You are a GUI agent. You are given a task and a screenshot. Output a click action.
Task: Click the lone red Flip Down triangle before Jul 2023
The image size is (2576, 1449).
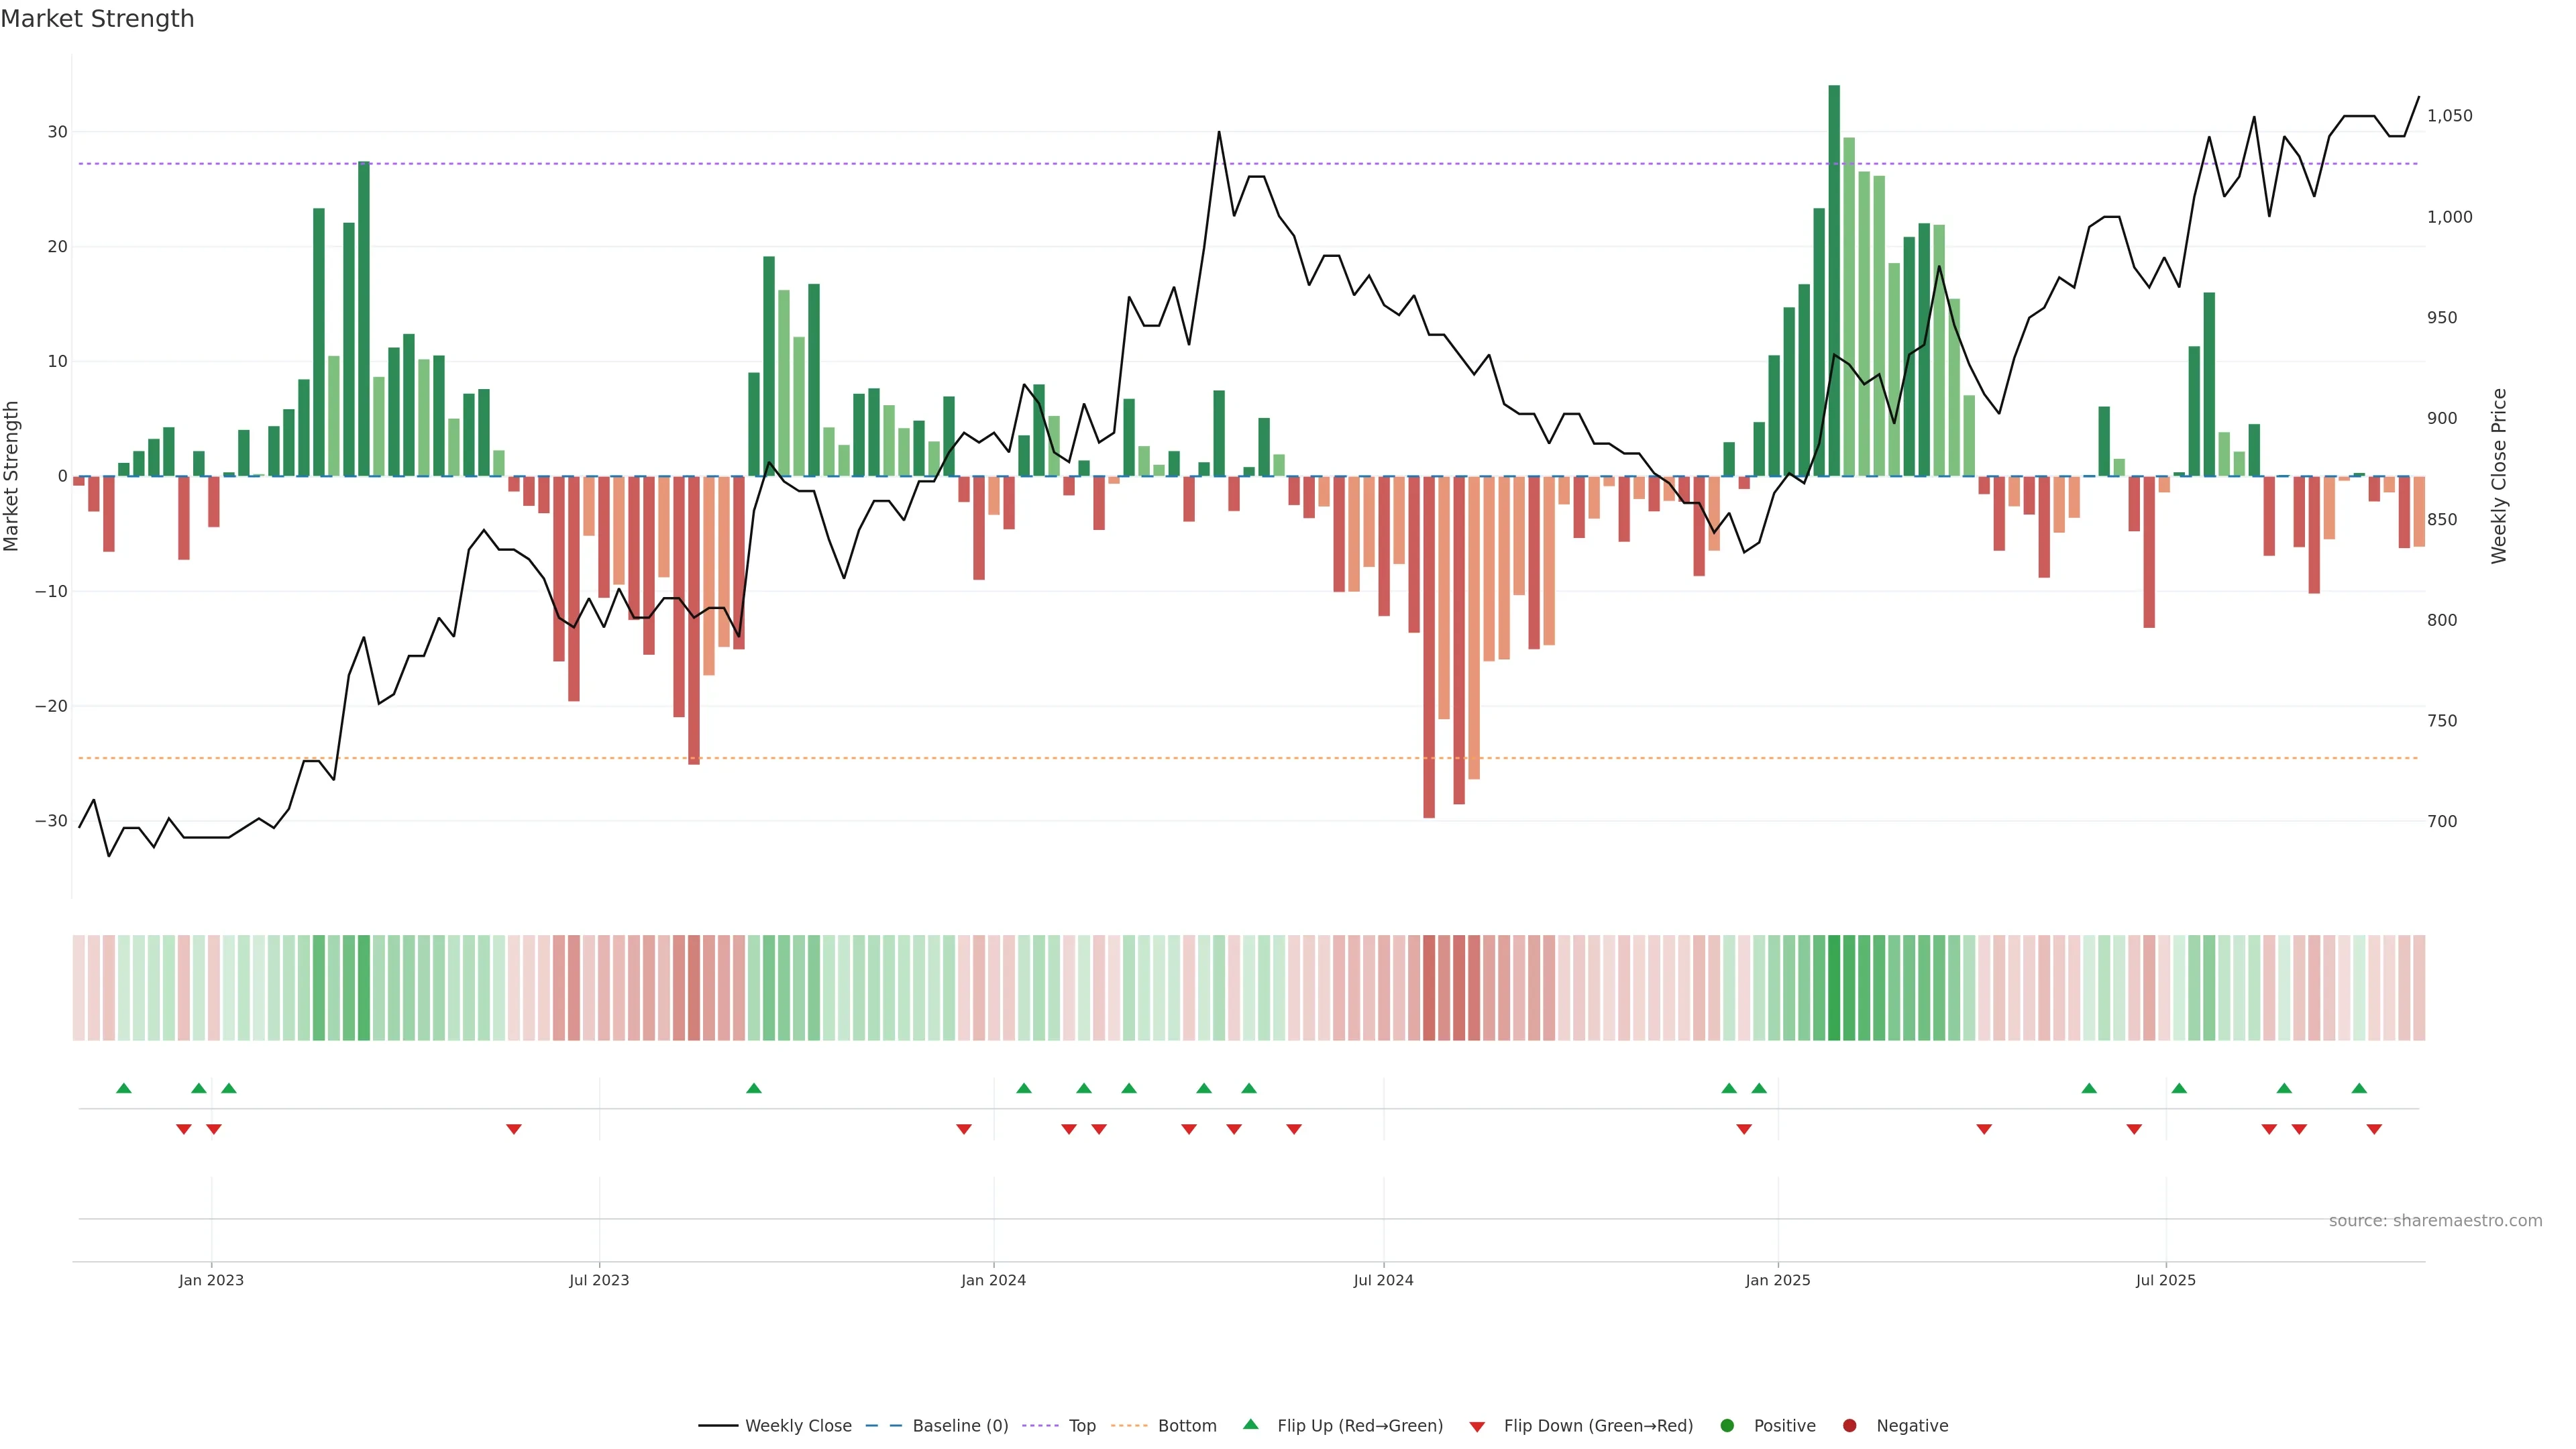514,1129
